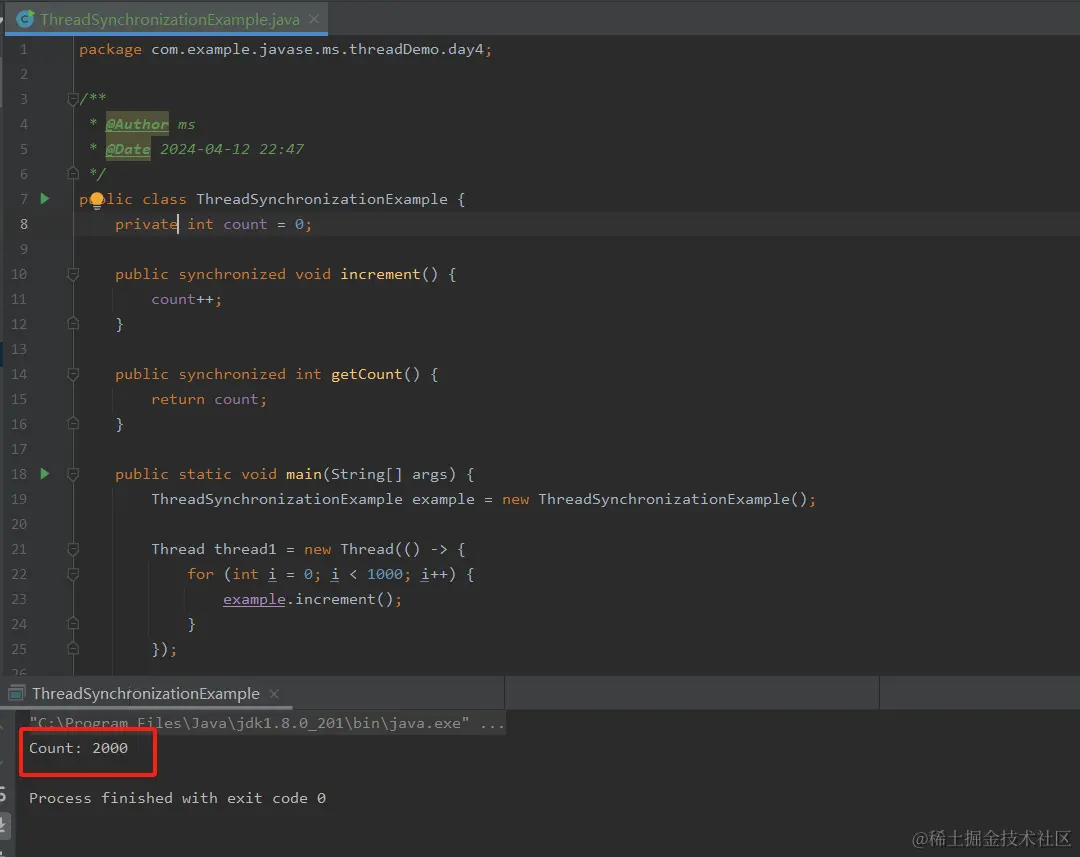
Task: Click line number 23 in the gutter
Action: [x=19, y=599]
